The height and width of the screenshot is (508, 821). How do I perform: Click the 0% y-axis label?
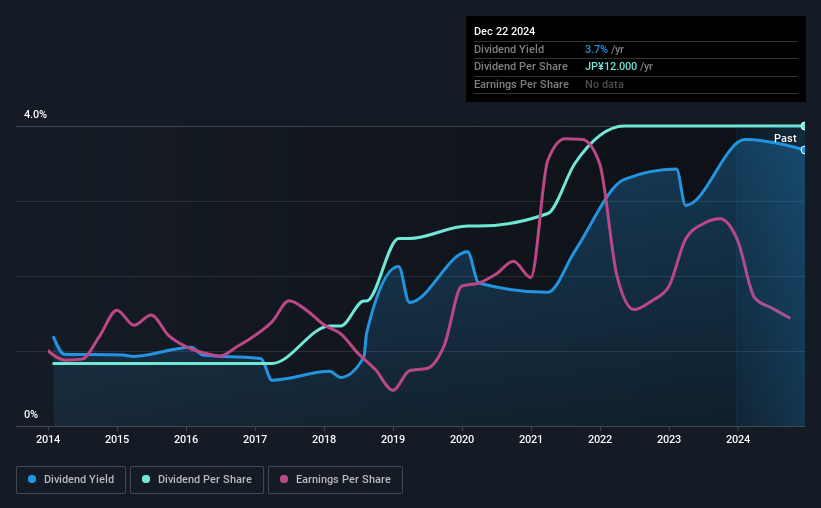(31, 414)
